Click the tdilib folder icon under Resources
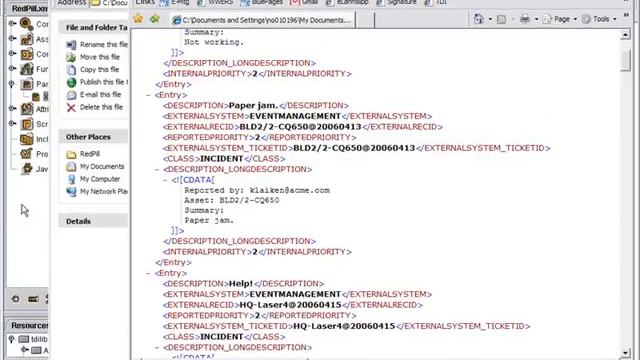Viewport: 640px width, 360px height. pyautogui.click(x=24, y=339)
